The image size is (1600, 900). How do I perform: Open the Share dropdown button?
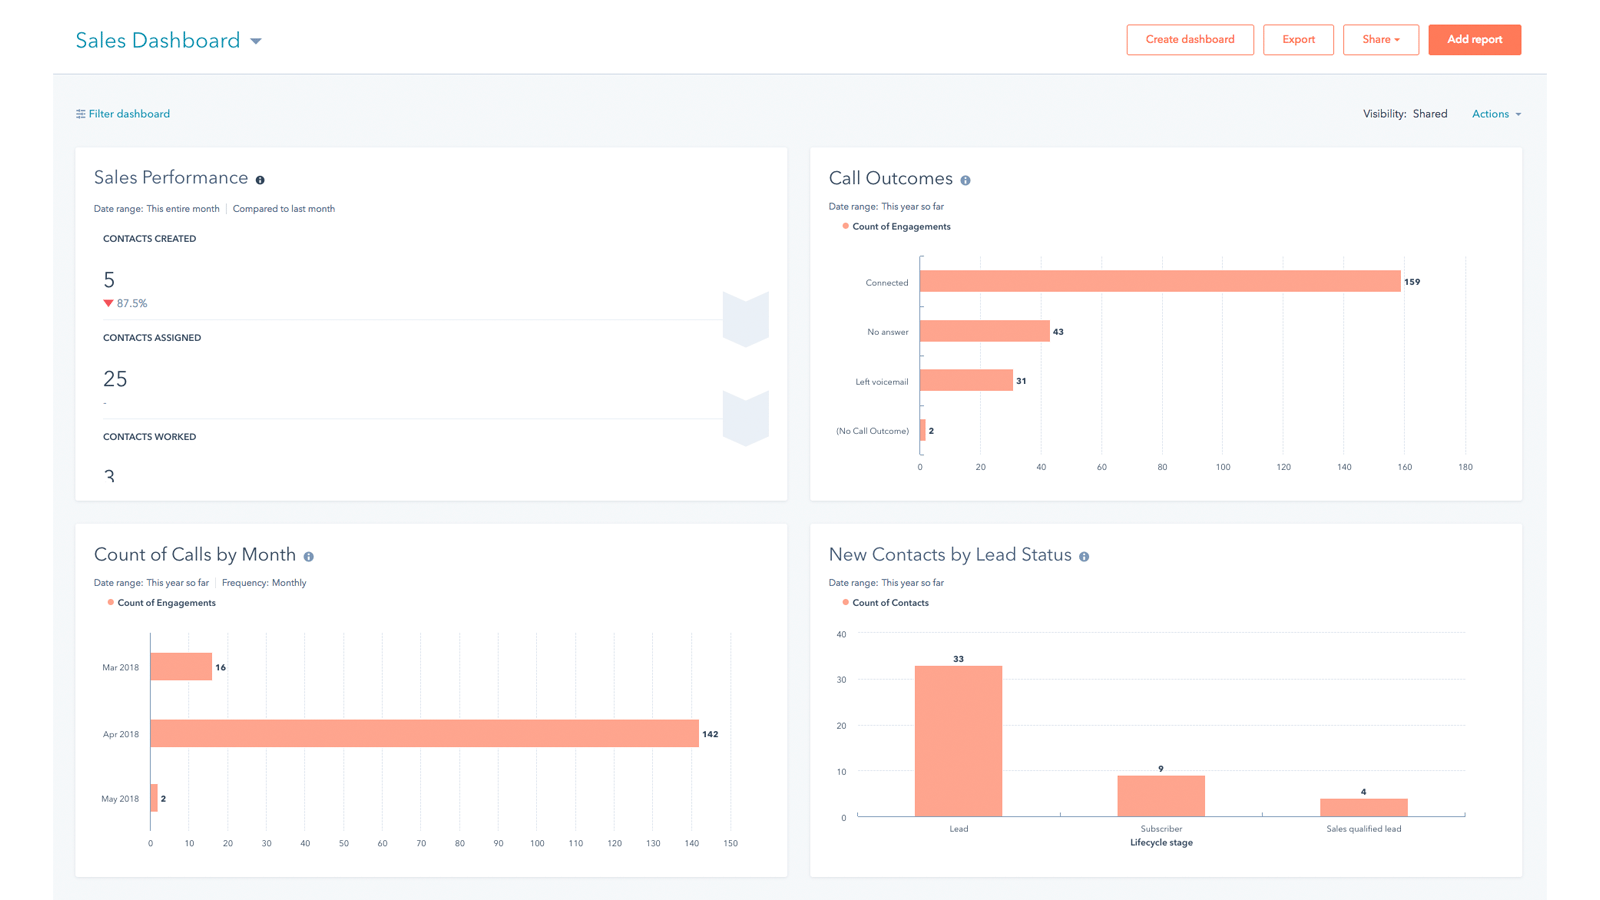click(x=1380, y=40)
